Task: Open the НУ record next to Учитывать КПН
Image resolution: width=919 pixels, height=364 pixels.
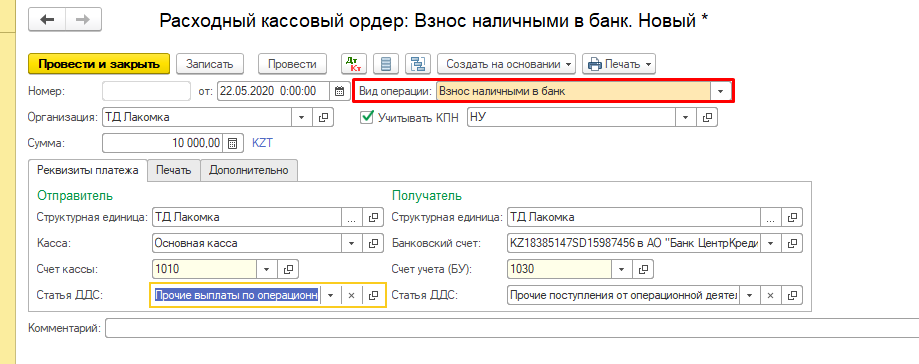Action: click(x=707, y=117)
